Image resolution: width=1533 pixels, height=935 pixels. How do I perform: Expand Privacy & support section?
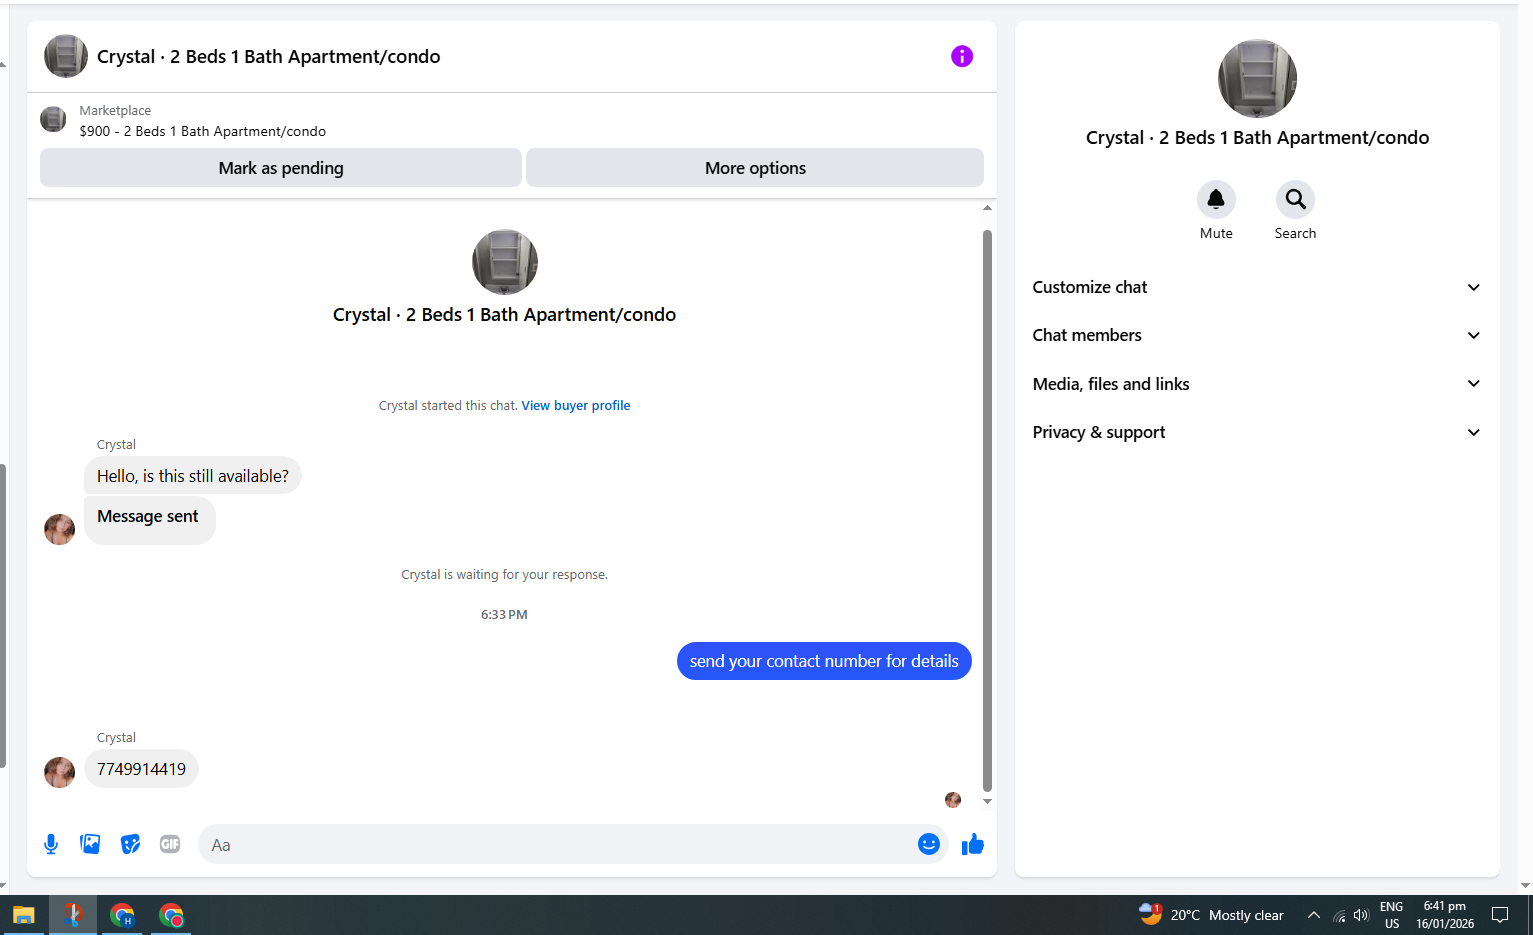point(1257,432)
